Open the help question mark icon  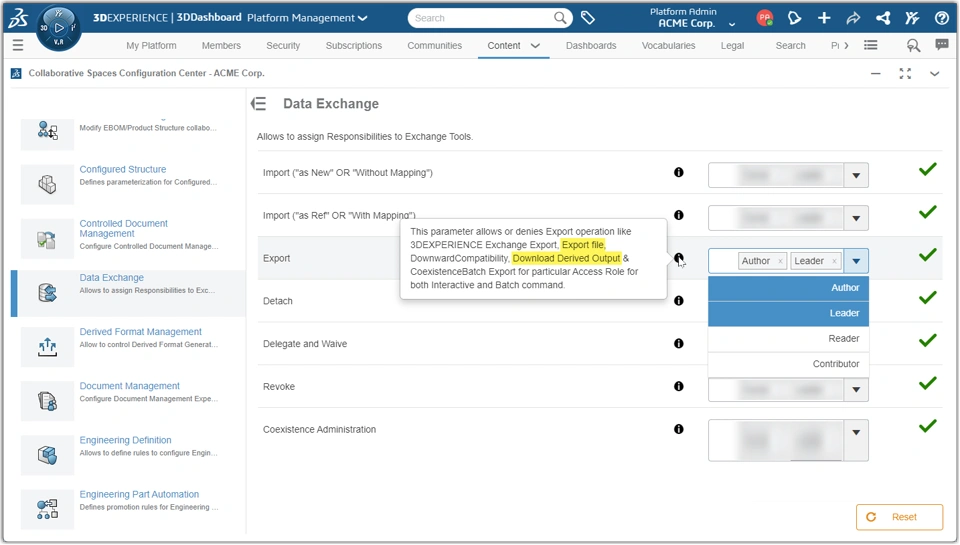pyautogui.click(x=942, y=18)
